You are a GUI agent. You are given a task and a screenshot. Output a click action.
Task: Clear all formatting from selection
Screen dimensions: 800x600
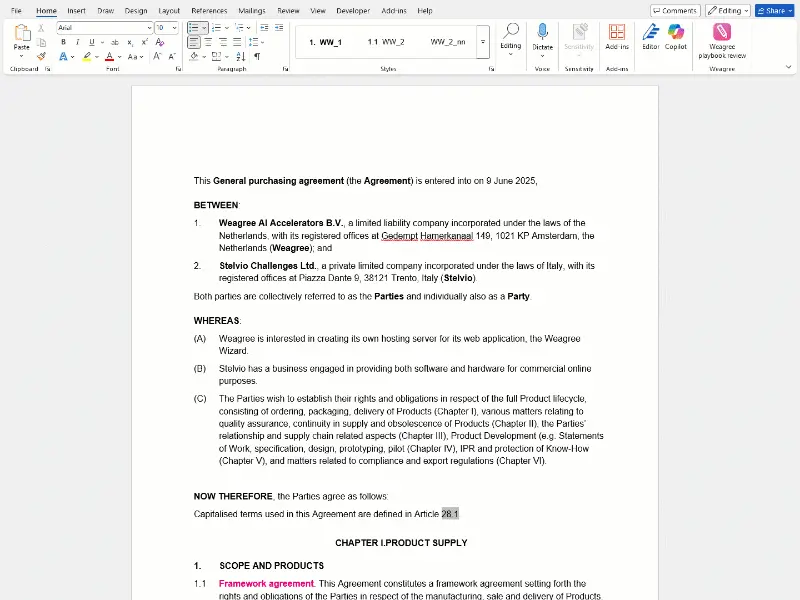(160, 42)
